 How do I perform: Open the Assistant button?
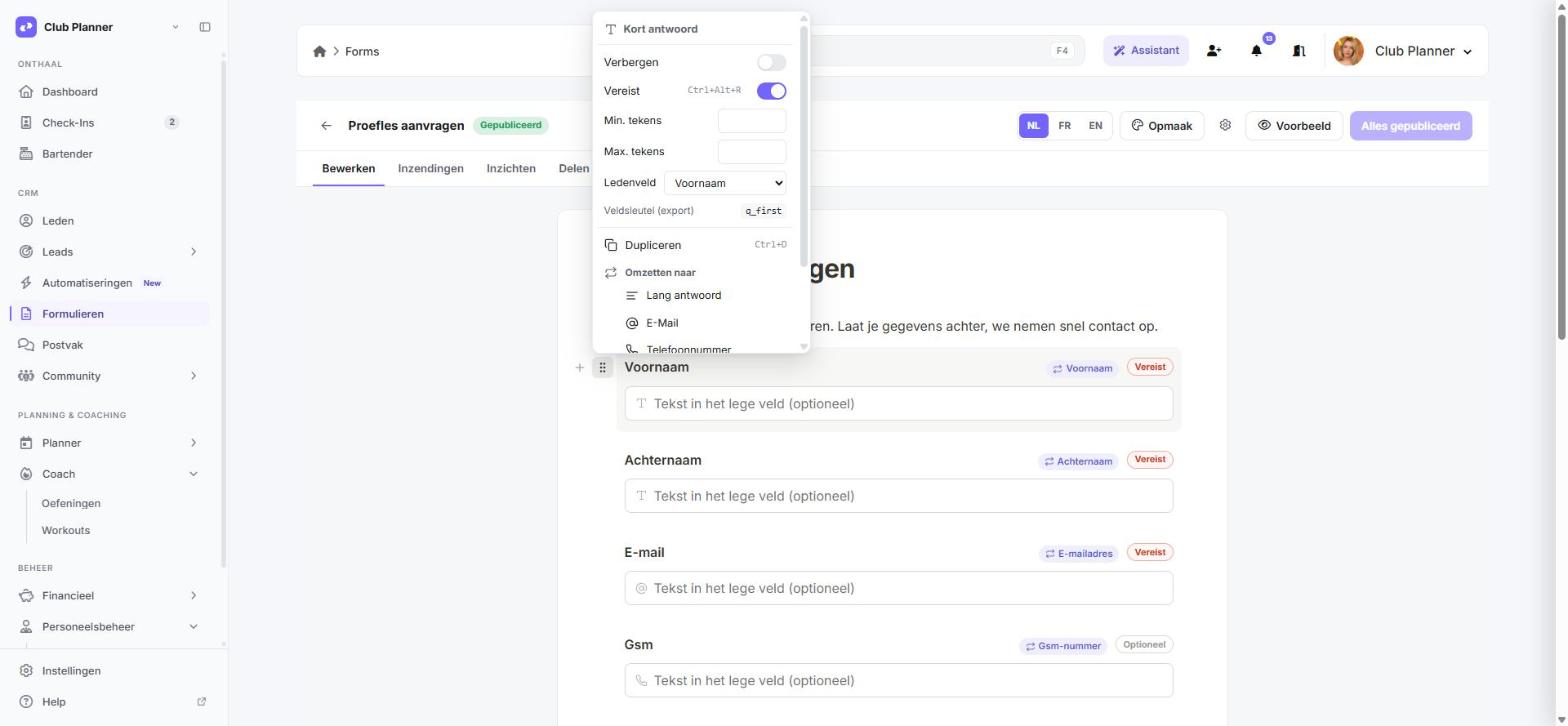tap(1146, 51)
